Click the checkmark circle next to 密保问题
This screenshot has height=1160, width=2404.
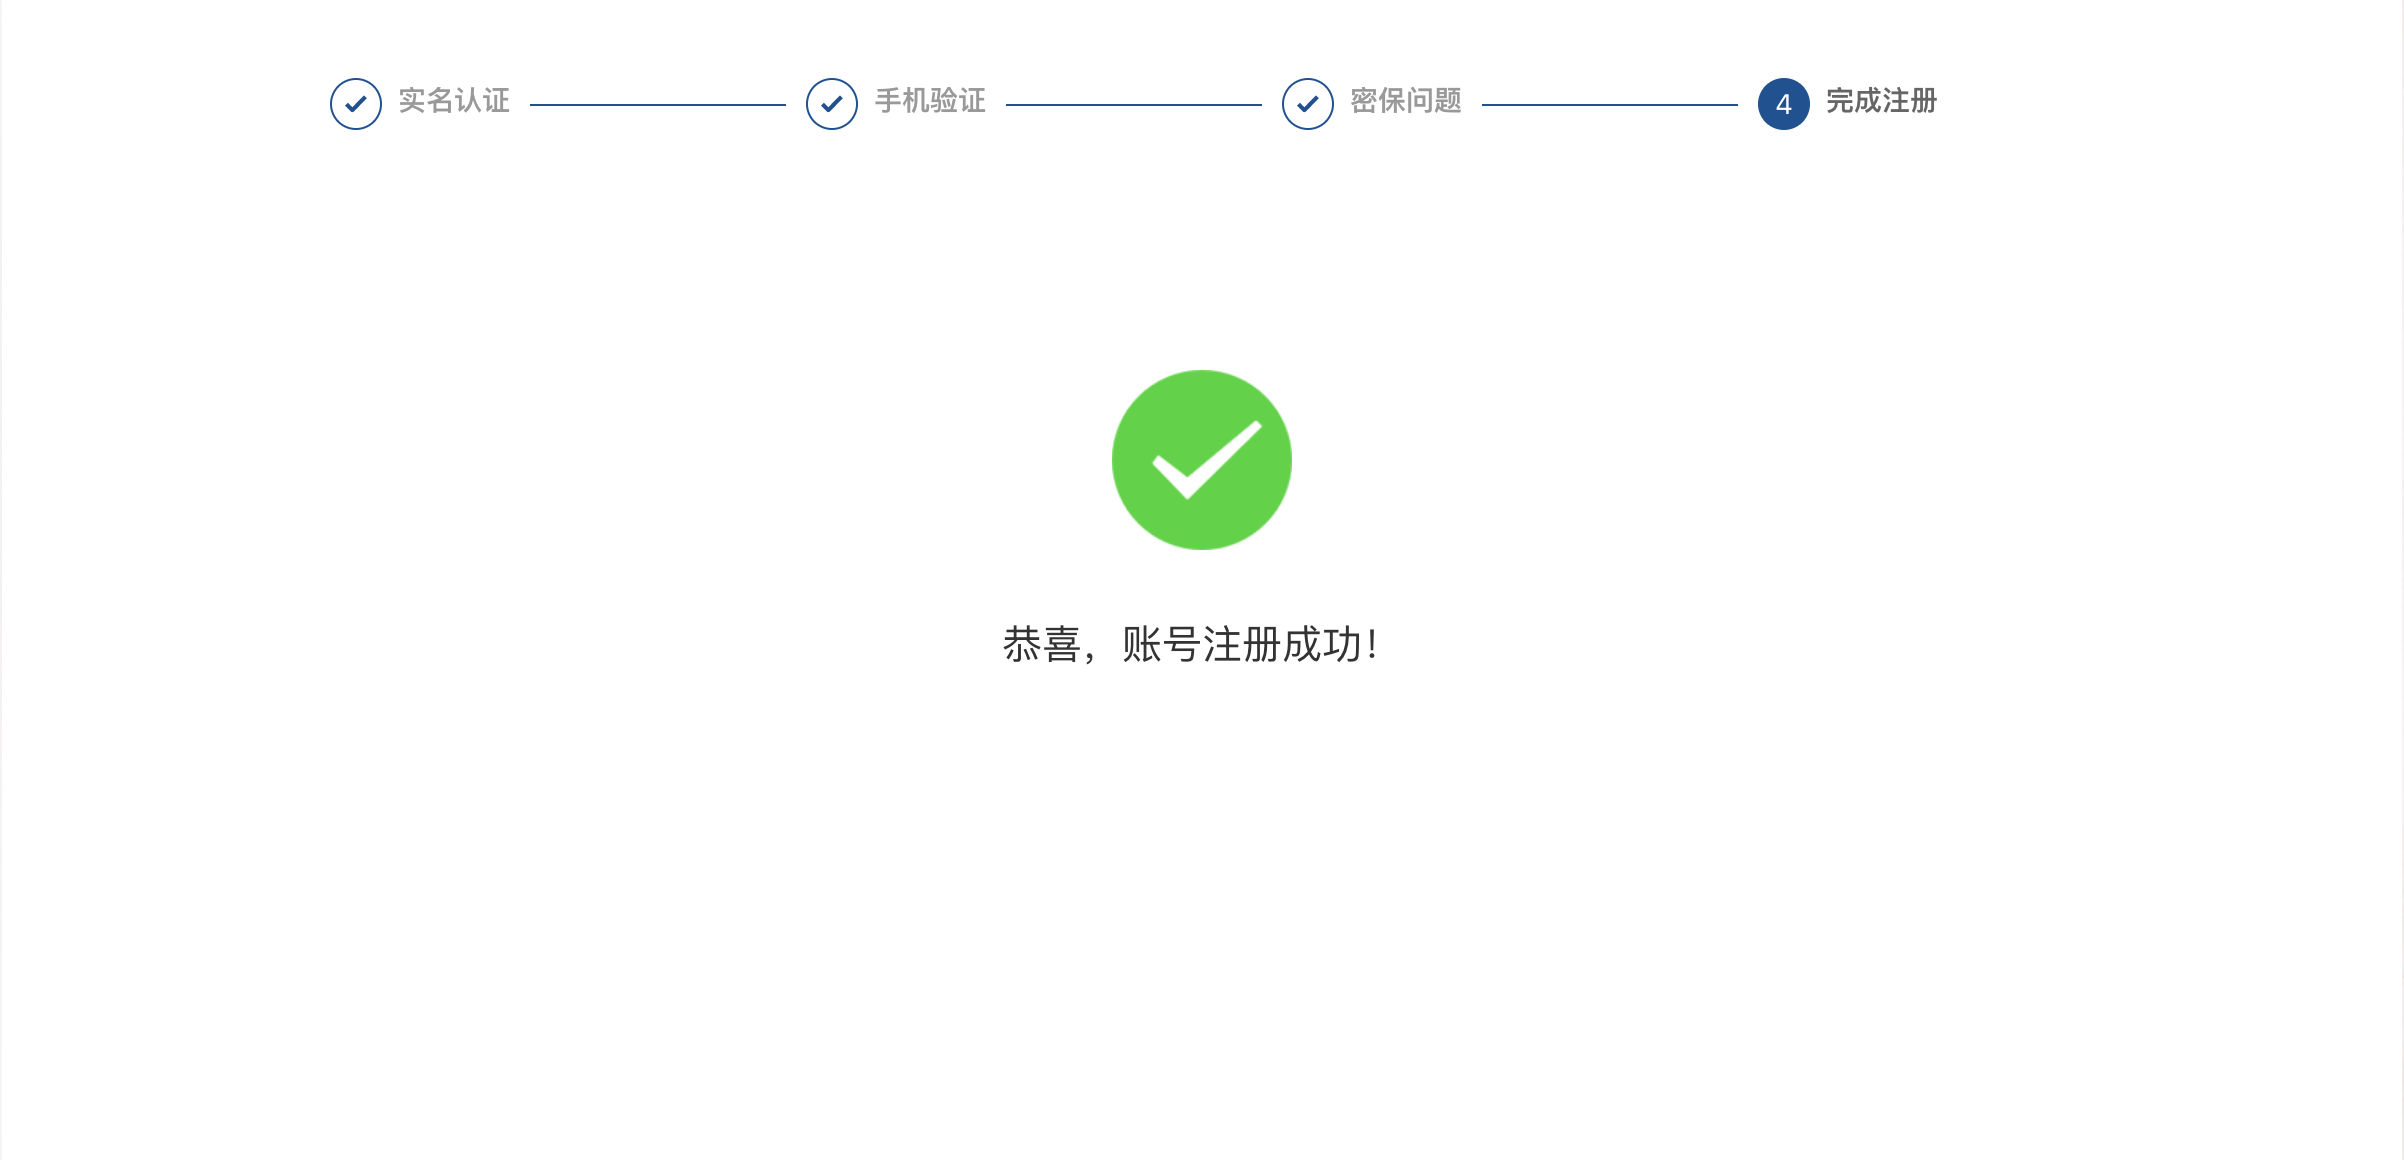pos(1308,104)
